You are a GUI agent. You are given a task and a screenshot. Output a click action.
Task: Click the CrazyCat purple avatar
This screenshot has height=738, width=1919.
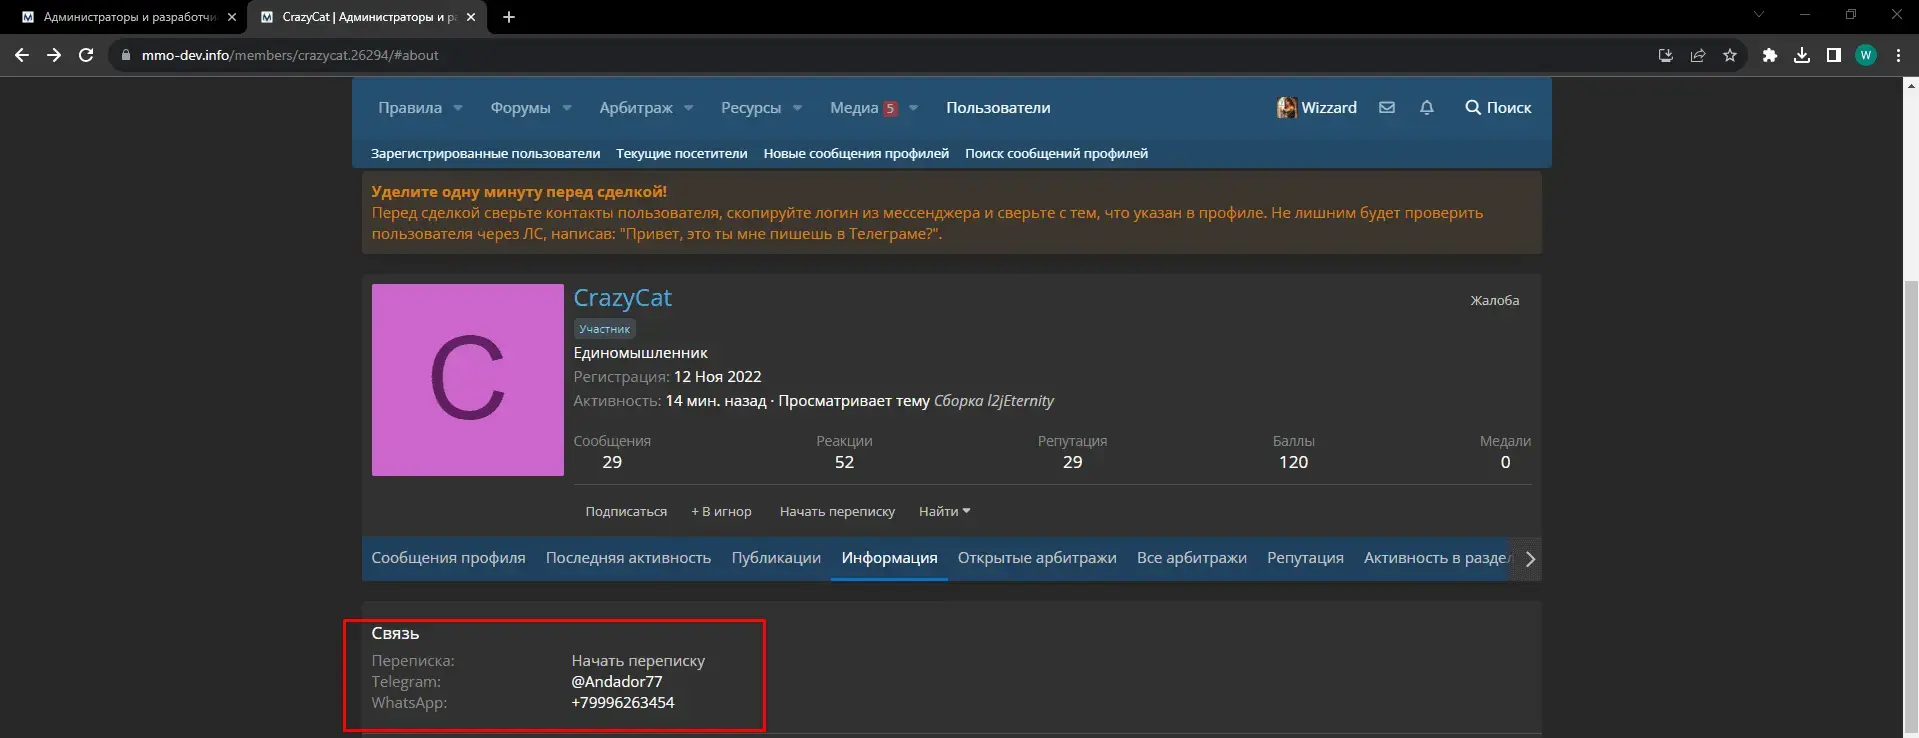tap(468, 380)
